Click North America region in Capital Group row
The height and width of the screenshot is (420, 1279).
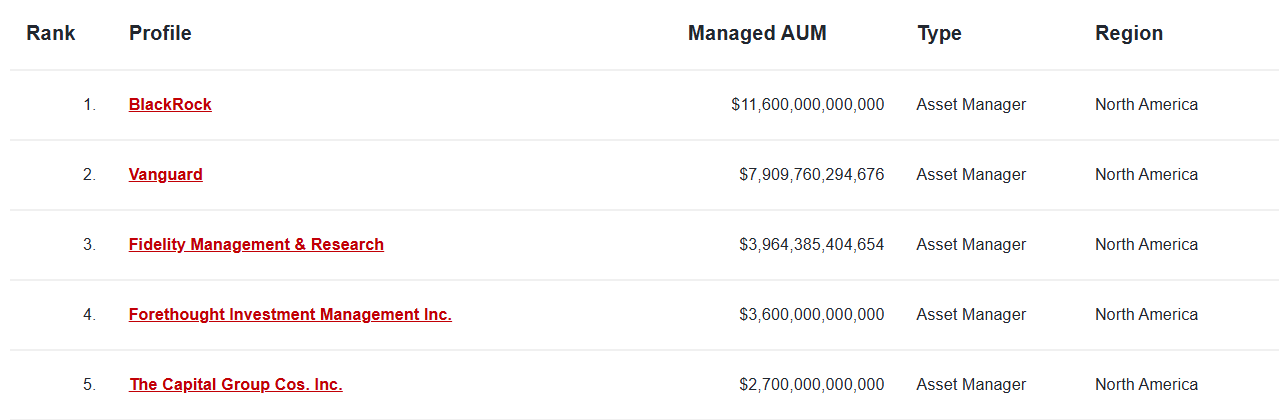point(1146,384)
